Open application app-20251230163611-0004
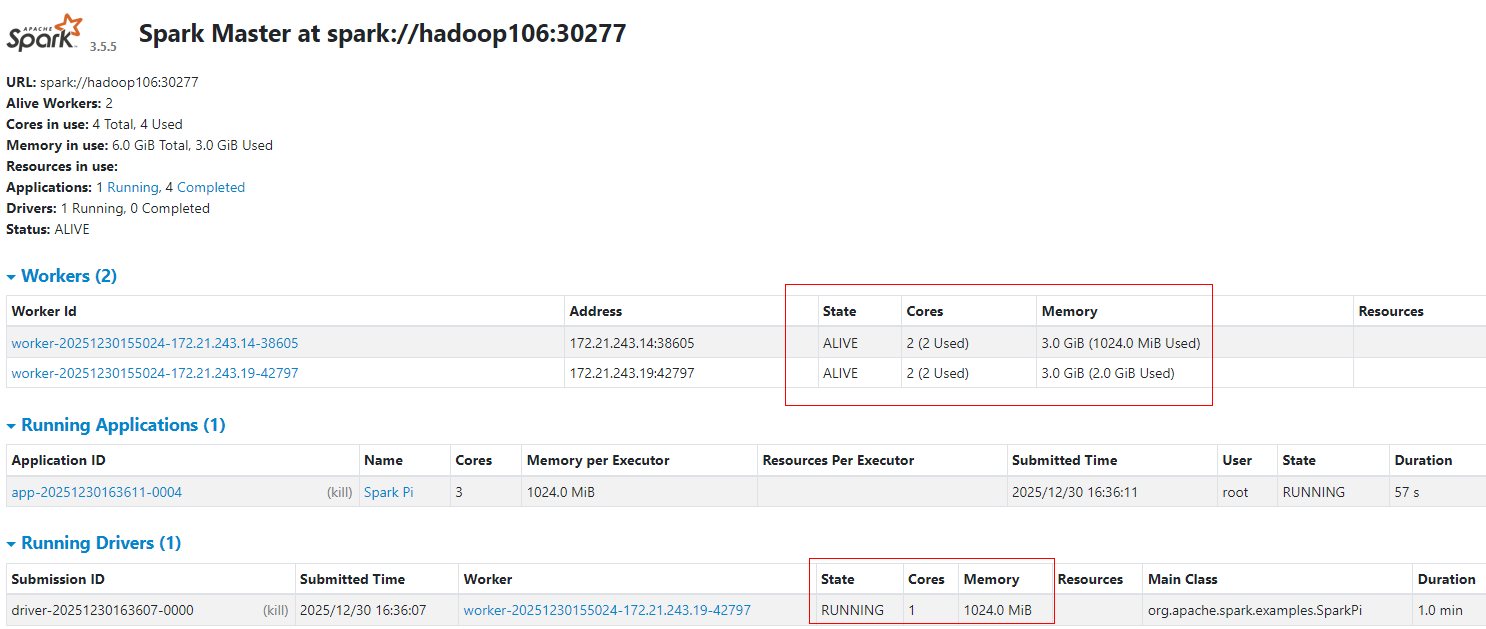Screen dimensions: 1486x629 coord(97,492)
